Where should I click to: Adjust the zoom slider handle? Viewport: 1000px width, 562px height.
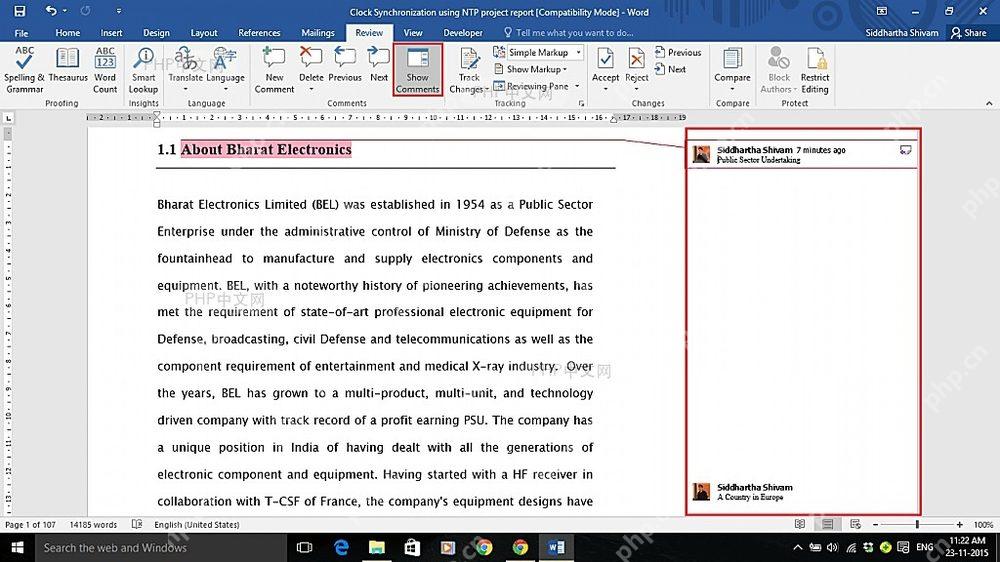(x=917, y=524)
